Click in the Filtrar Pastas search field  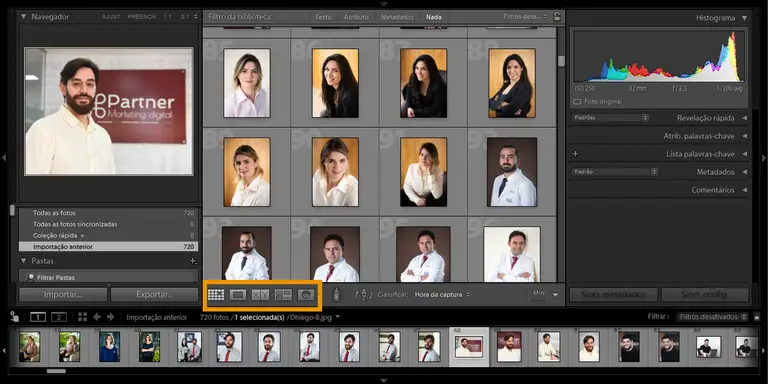coord(108,277)
